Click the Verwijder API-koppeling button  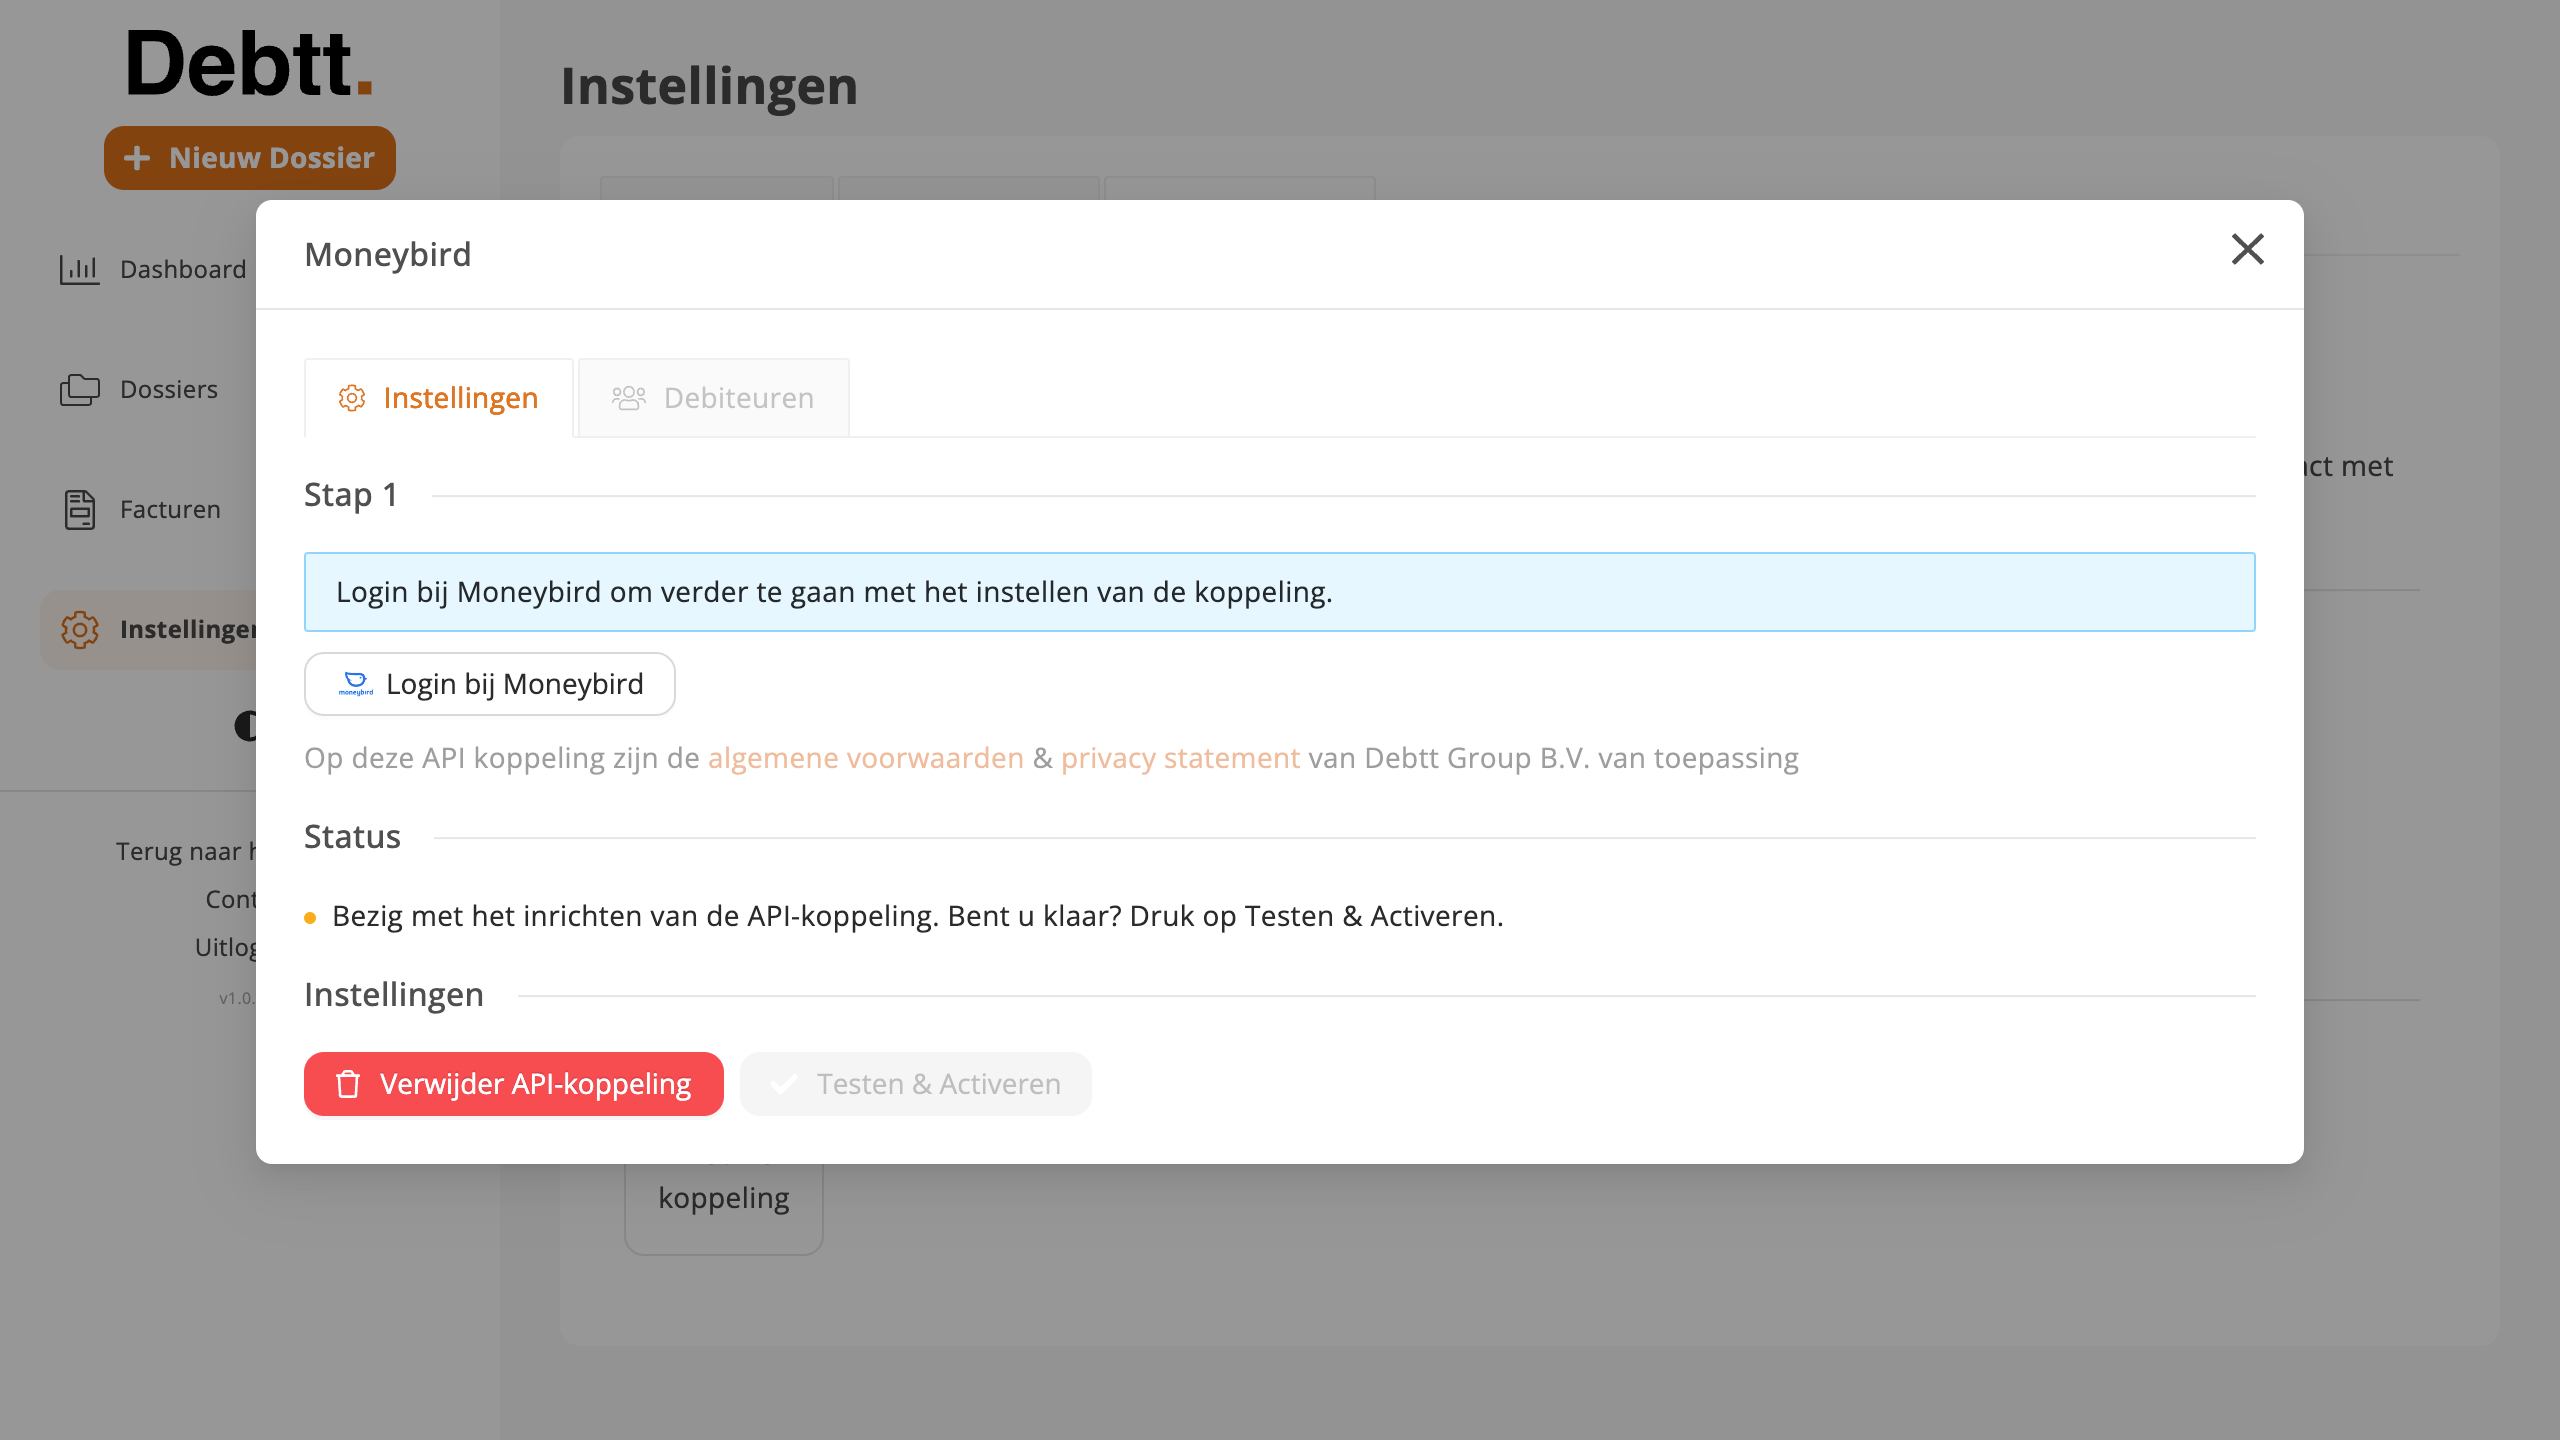click(x=513, y=1084)
